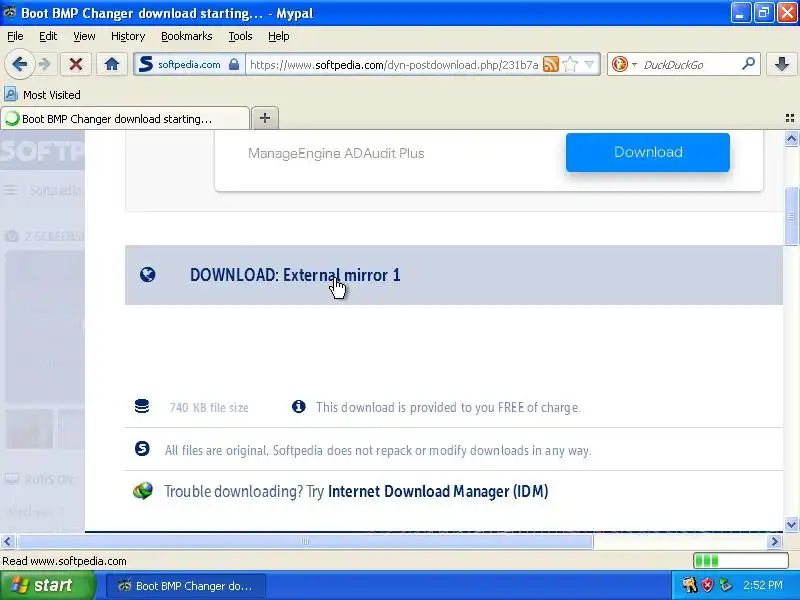This screenshot has width=800, height=600.
Task: Open the Home page button
Action: pyautogui.click(x=112, y=64)
